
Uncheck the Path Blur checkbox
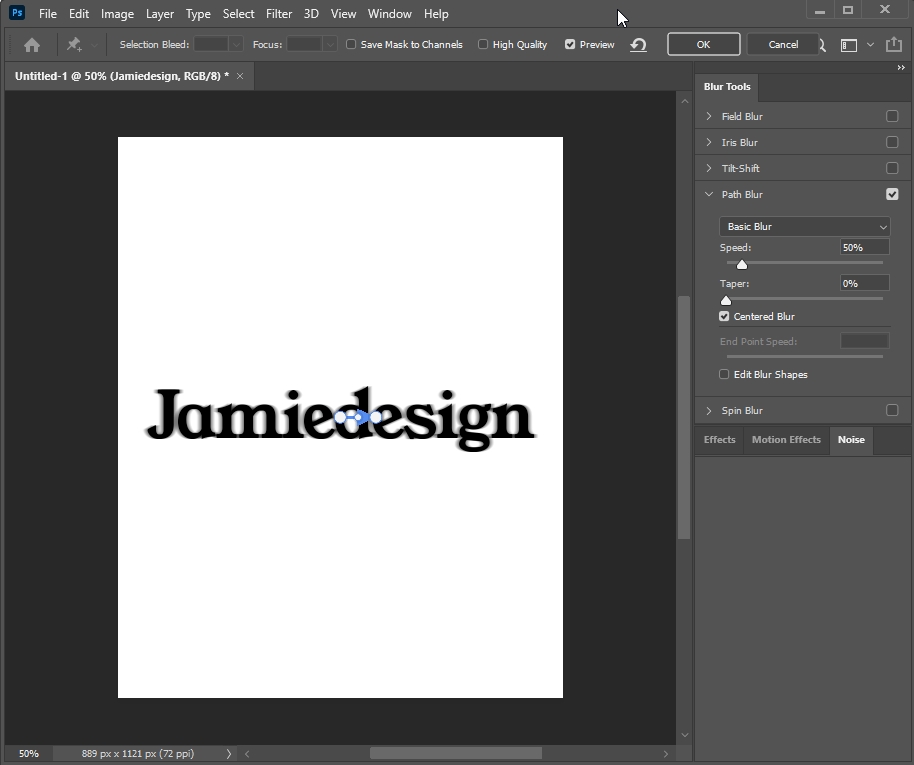pos(892,194)
